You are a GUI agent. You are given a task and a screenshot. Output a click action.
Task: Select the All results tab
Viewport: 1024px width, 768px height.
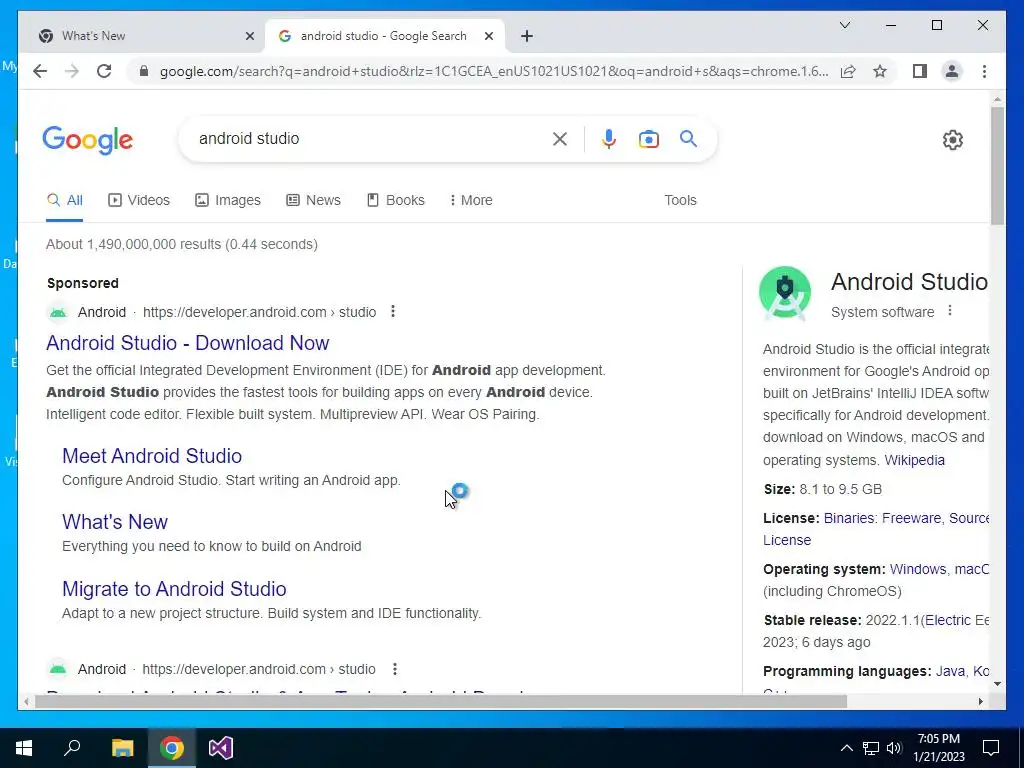(x=64, y=200)
